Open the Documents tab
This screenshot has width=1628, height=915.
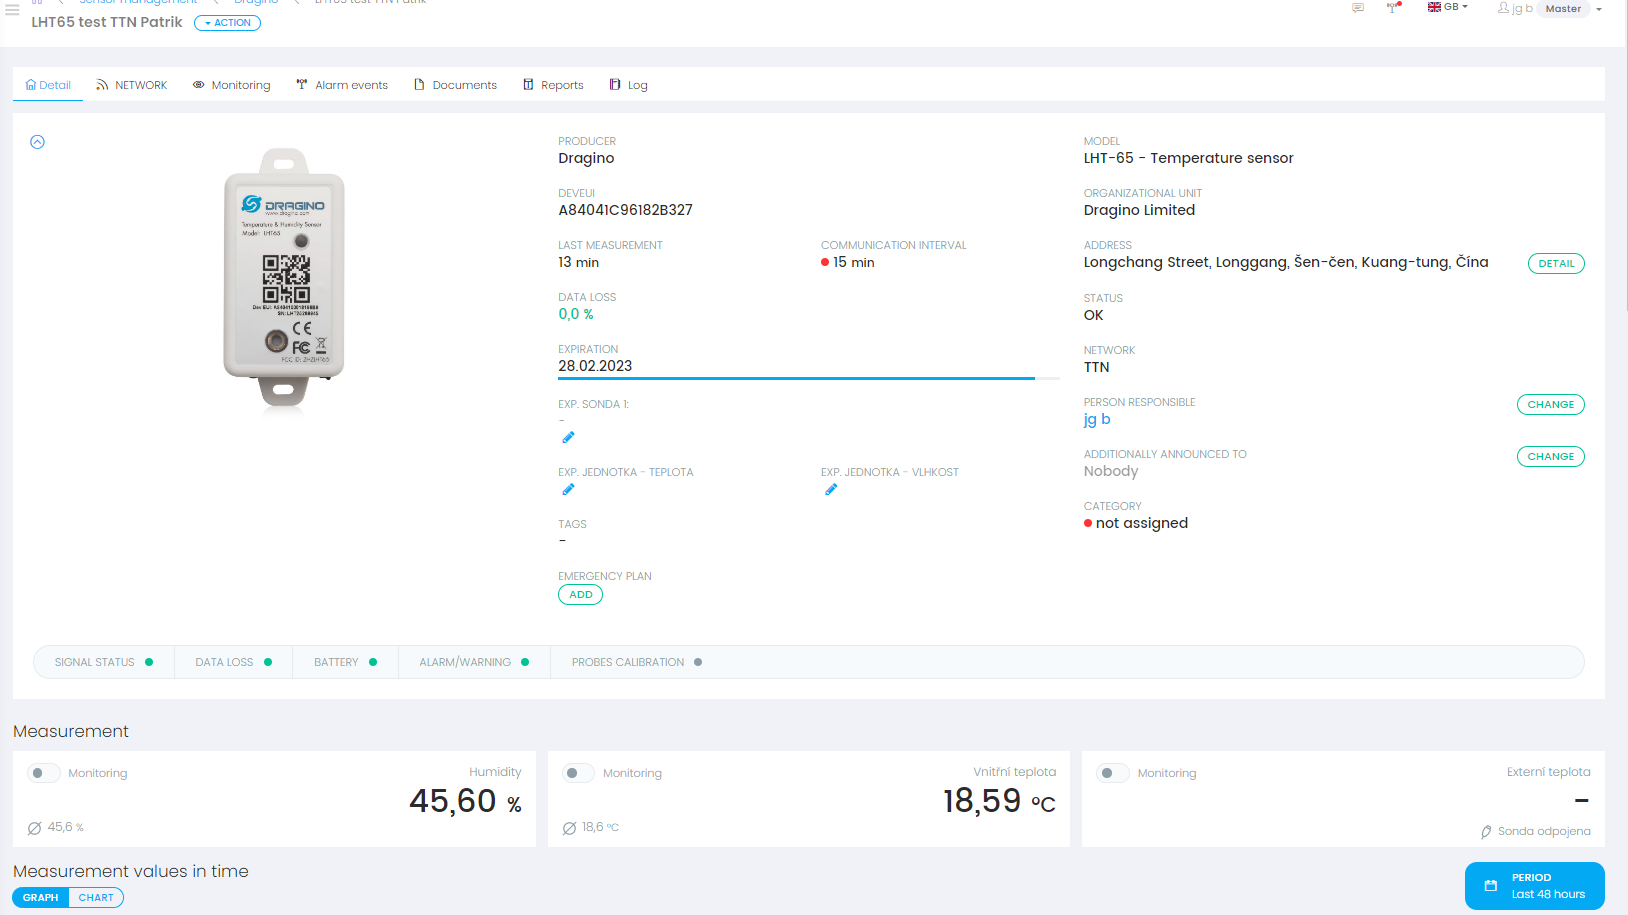(x=455, y=85)
